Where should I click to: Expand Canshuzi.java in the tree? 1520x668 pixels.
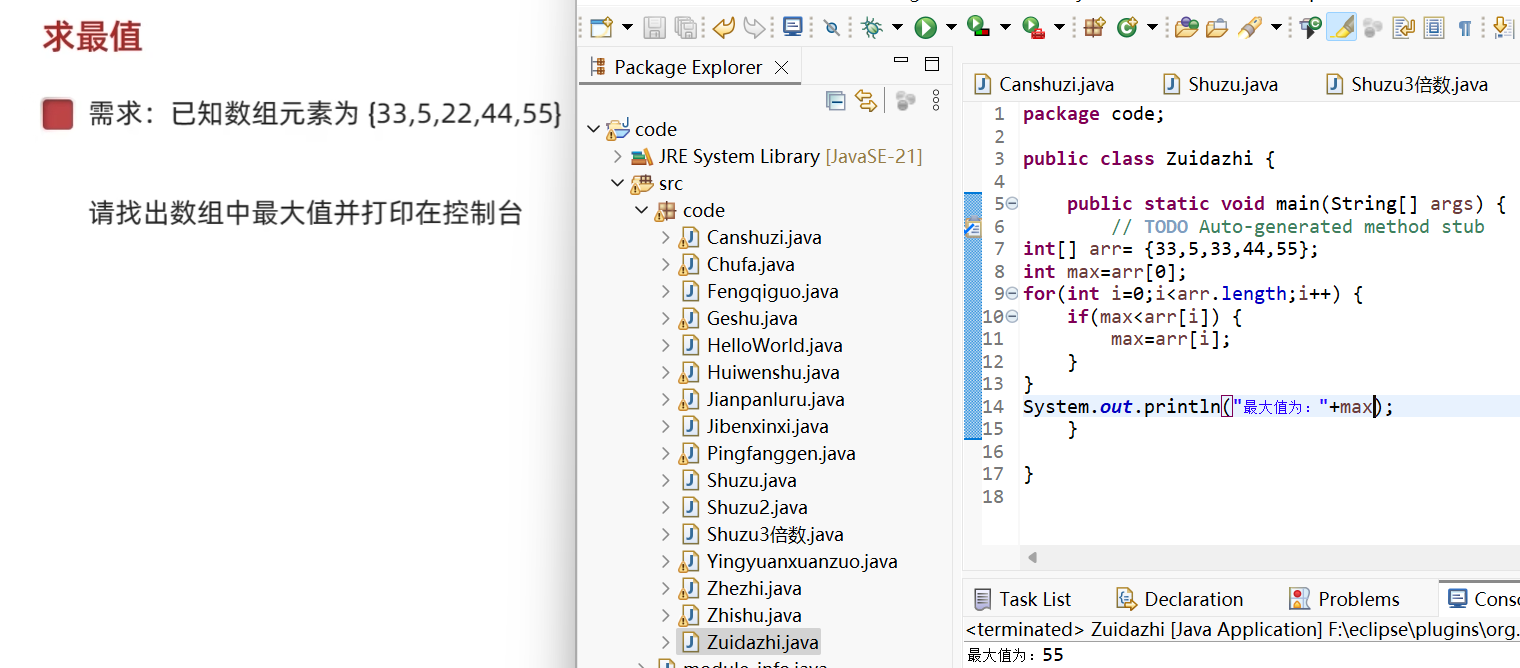(666, 237)
